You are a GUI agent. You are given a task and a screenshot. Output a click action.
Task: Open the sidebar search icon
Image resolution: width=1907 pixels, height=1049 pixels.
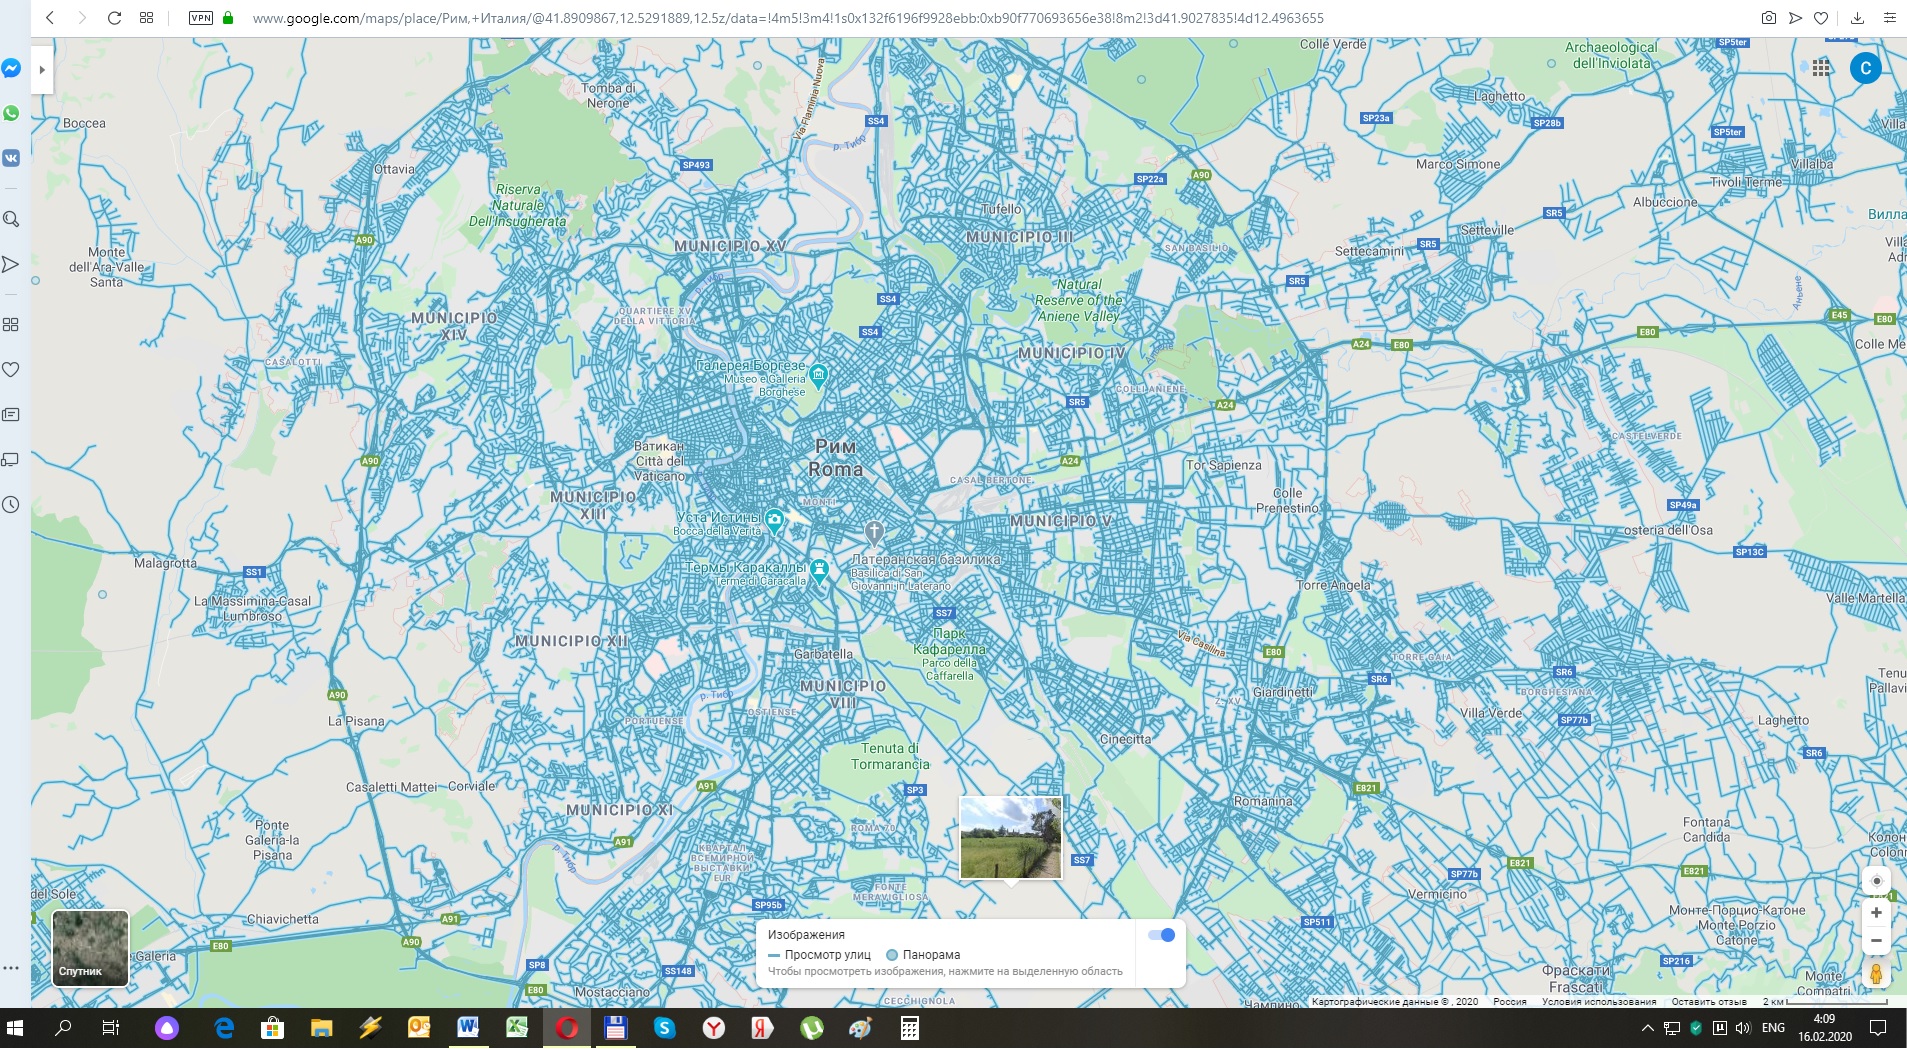click(11, 219)
